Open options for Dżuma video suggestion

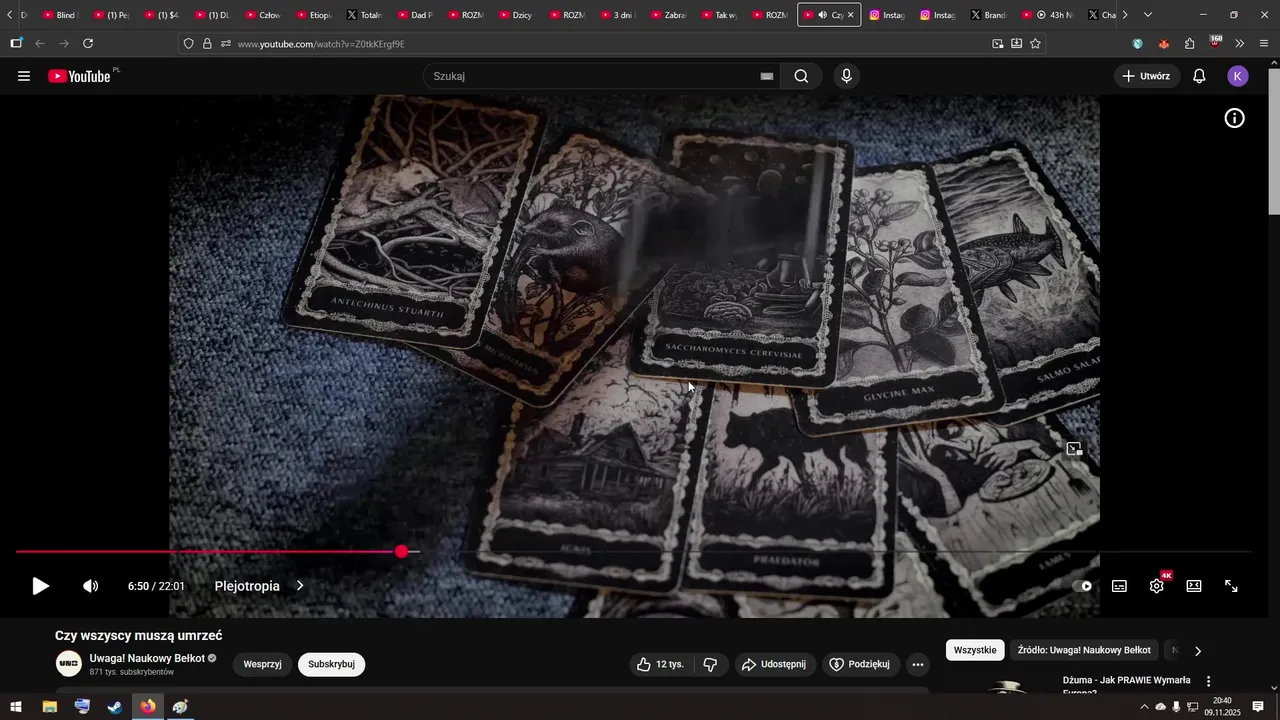click(x=1208, y=681)
